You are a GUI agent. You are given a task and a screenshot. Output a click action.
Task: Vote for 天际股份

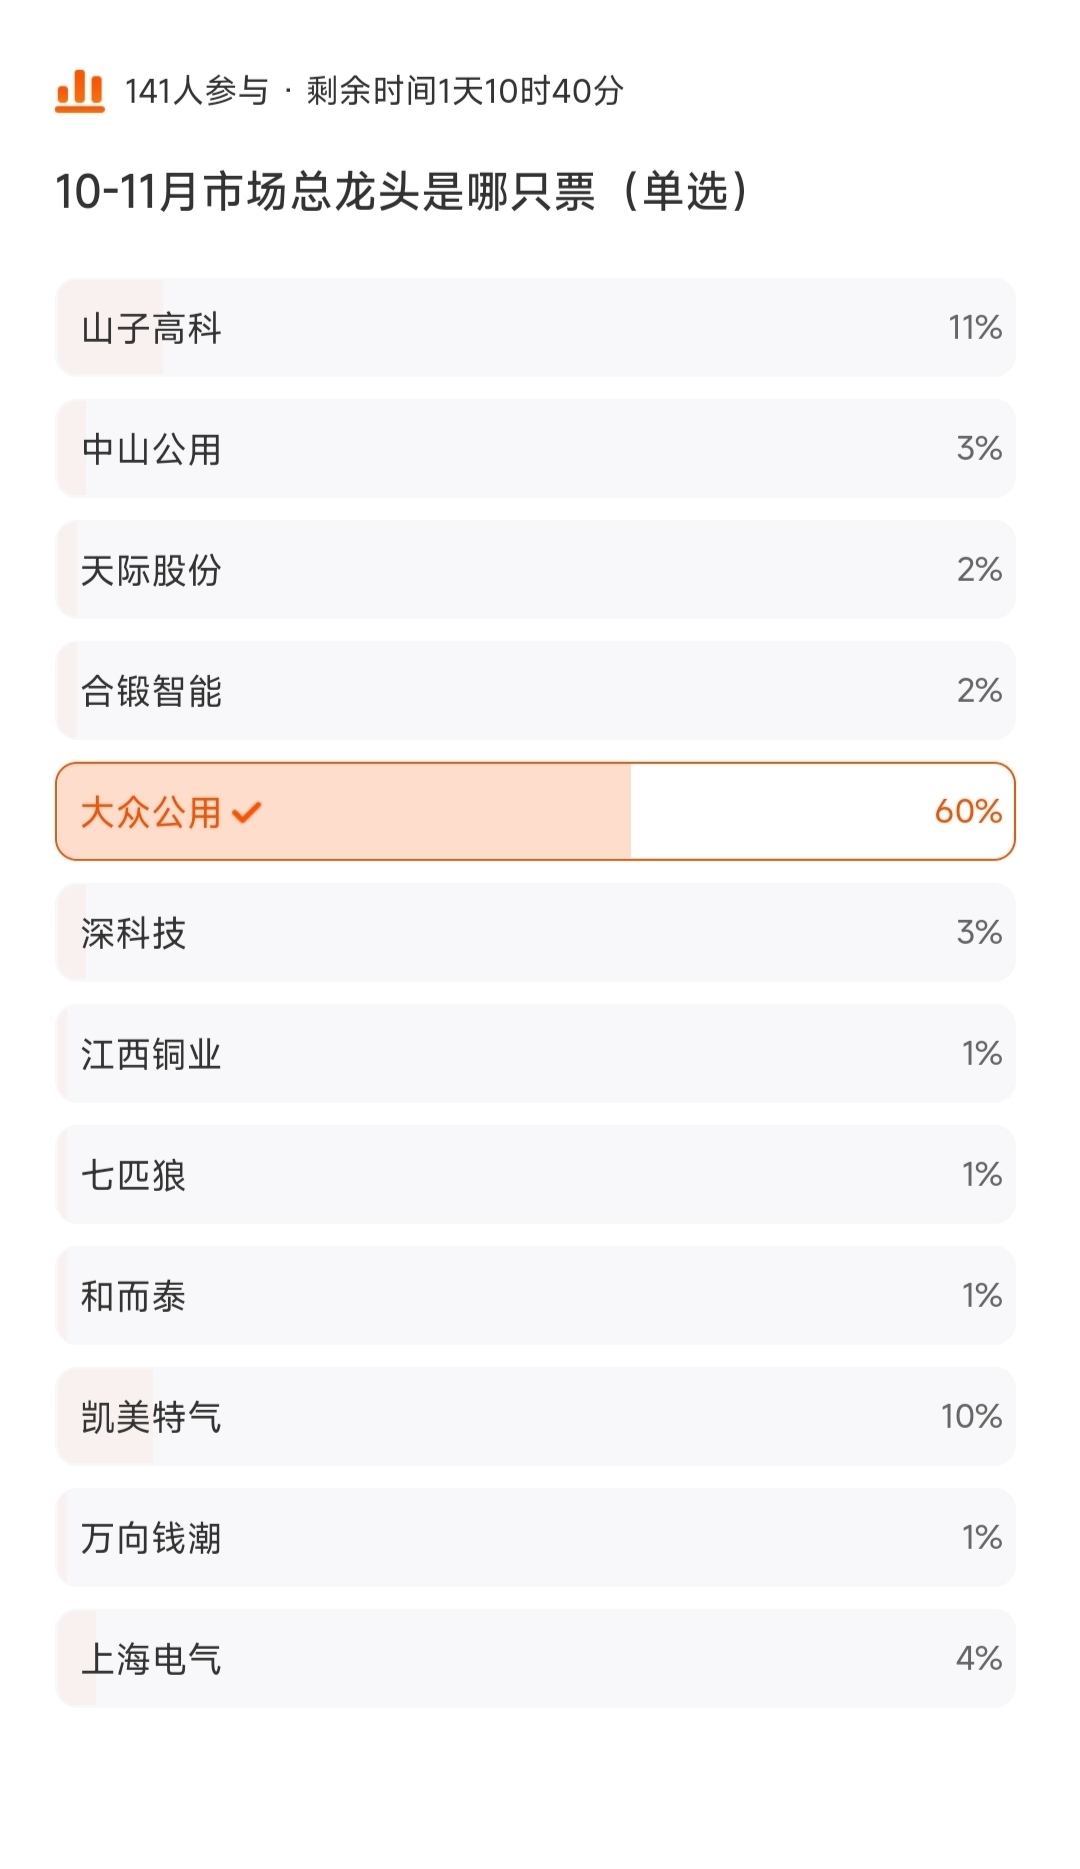pyautogui.click(x=535, y=570)
